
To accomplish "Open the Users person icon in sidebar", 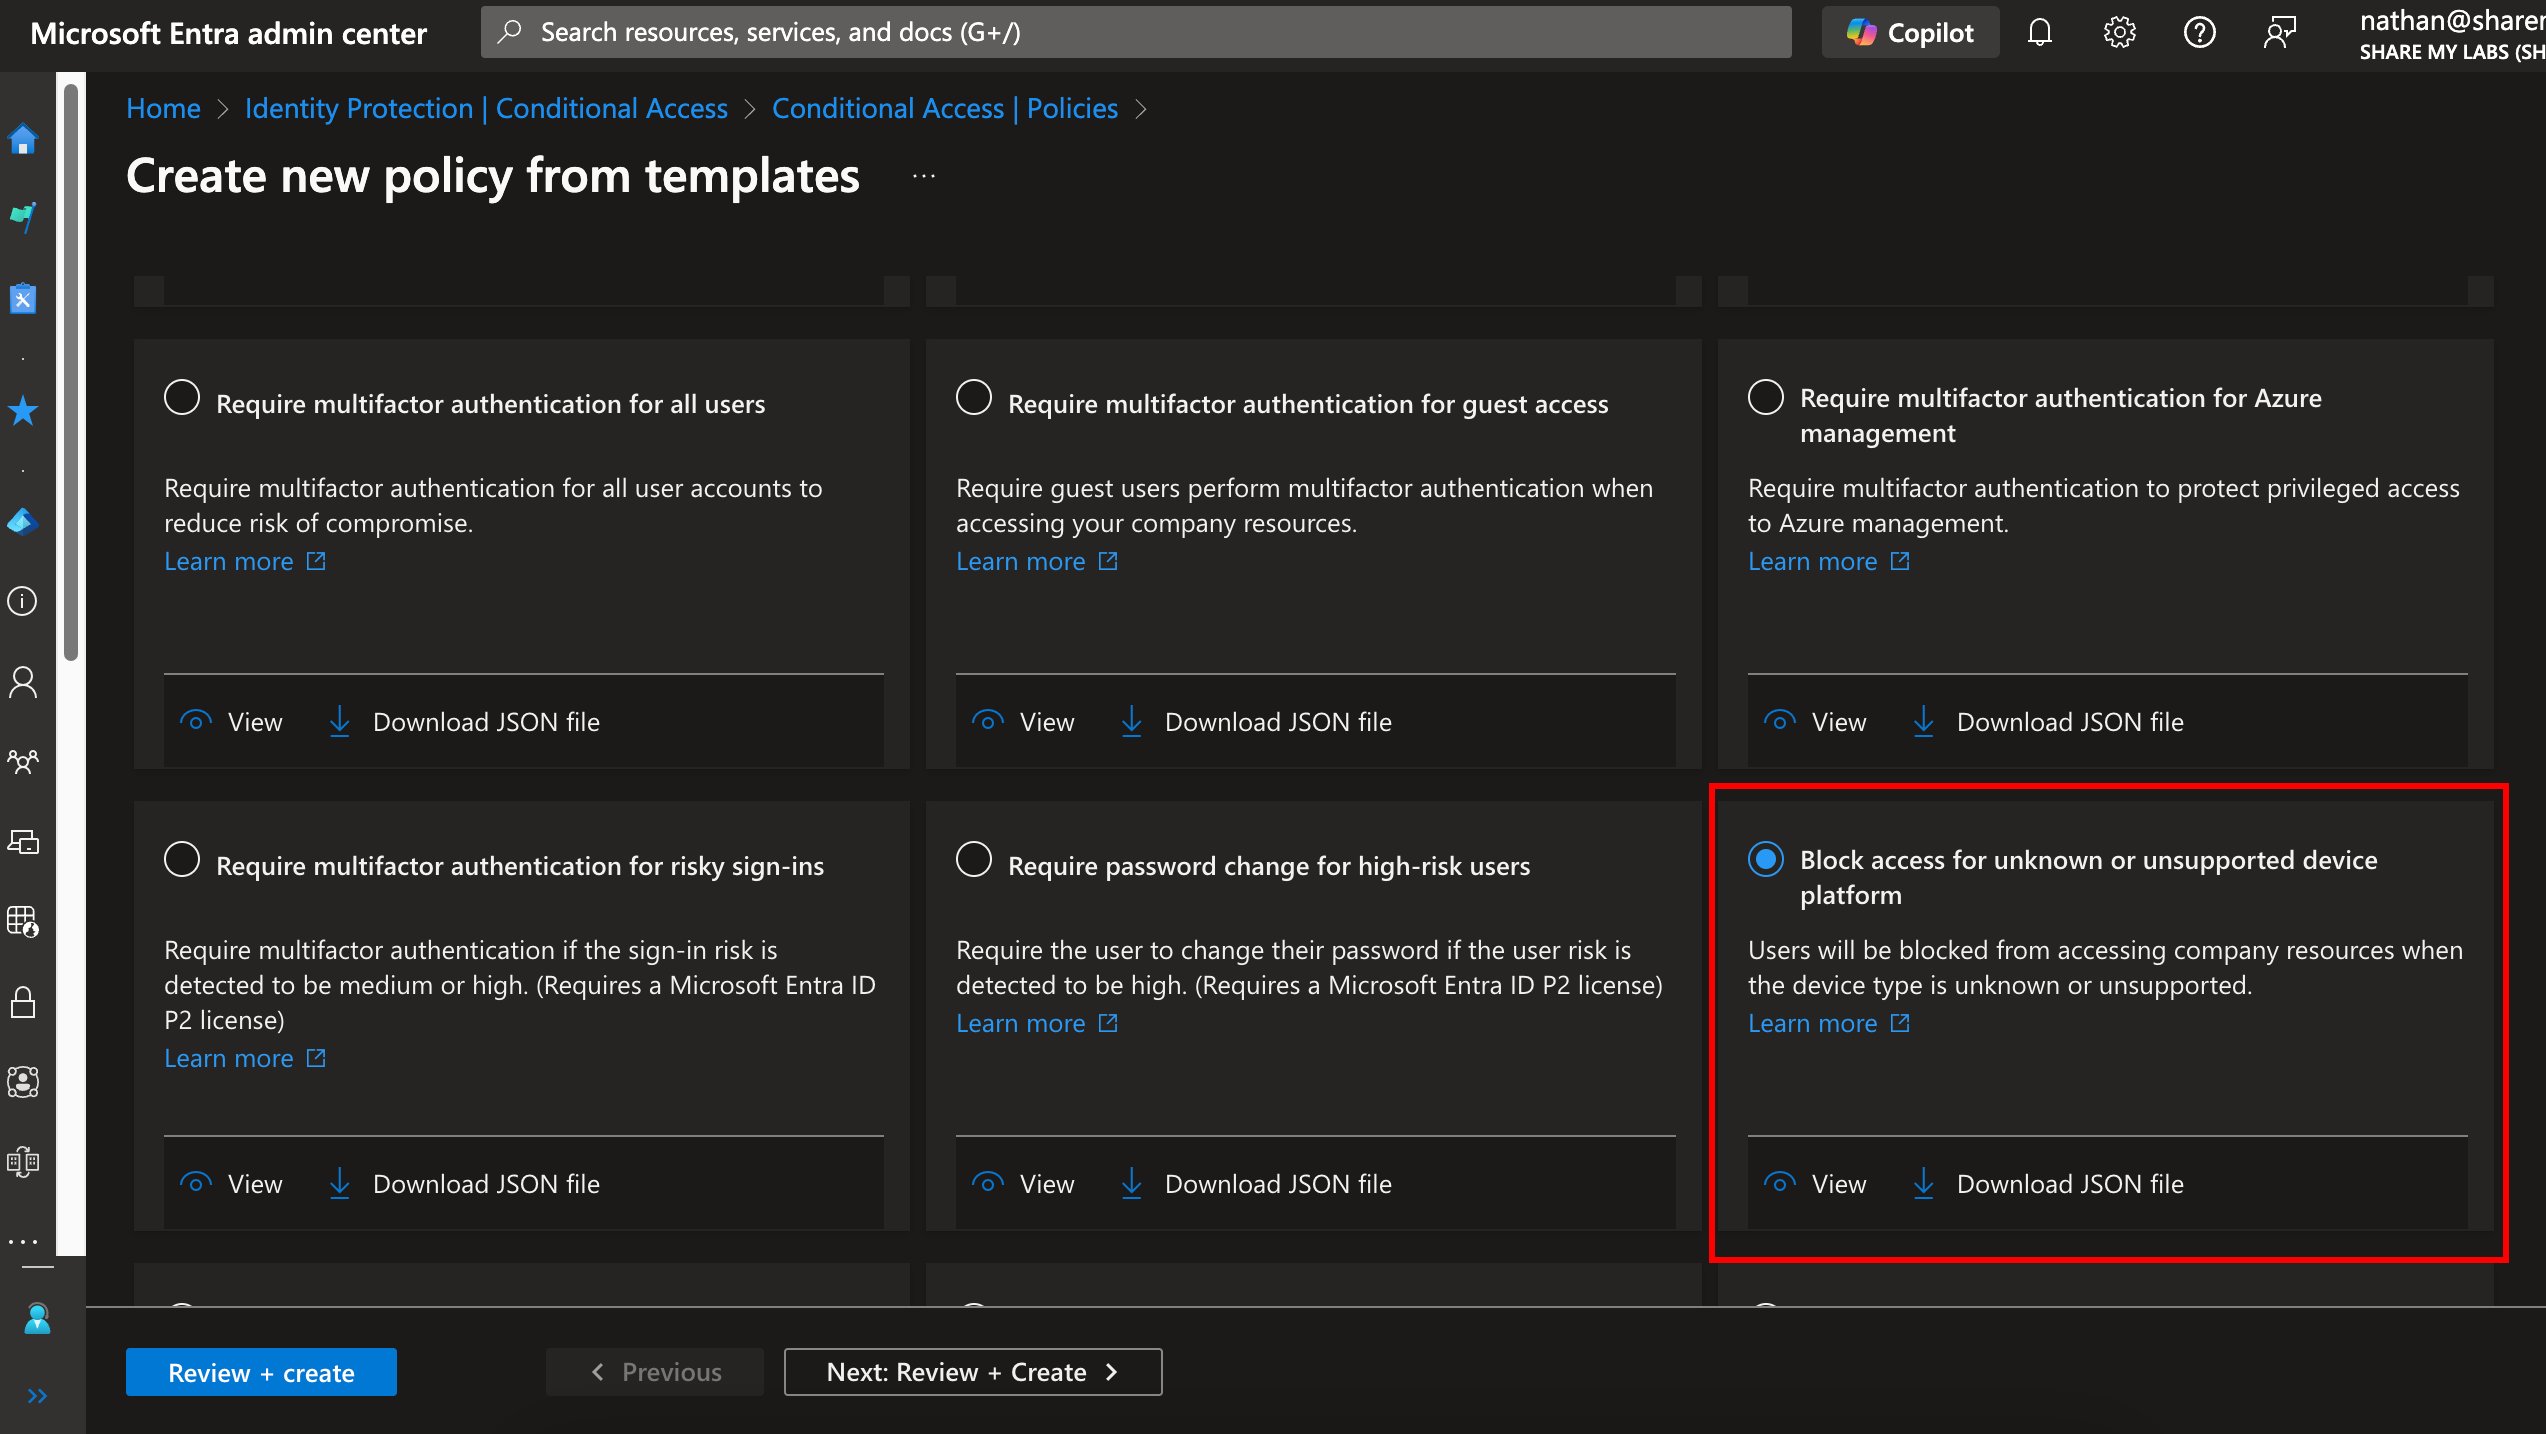I will (x=23, y=682).
